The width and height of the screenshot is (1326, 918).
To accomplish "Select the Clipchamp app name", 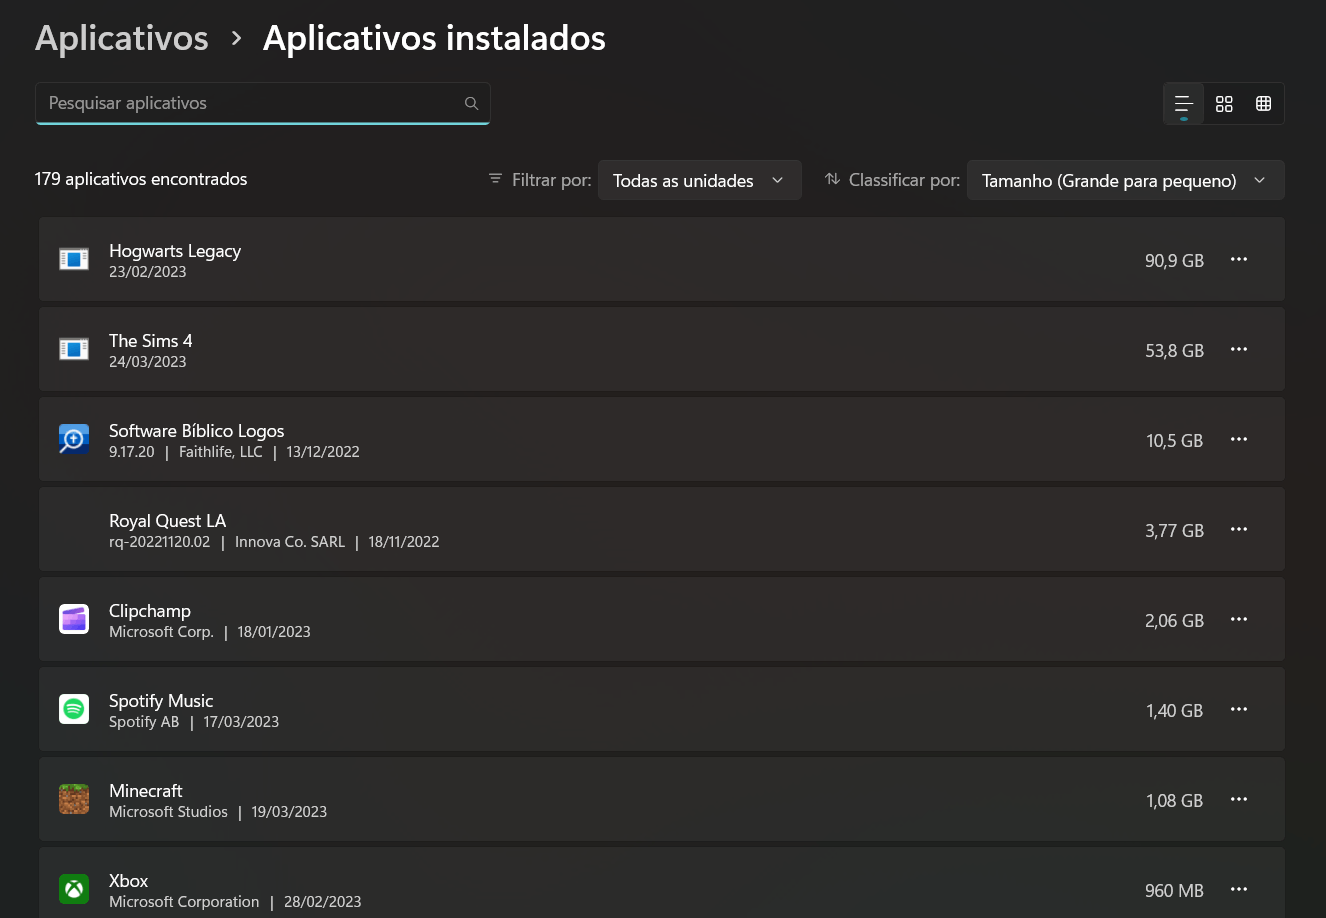I will [150, 611].
